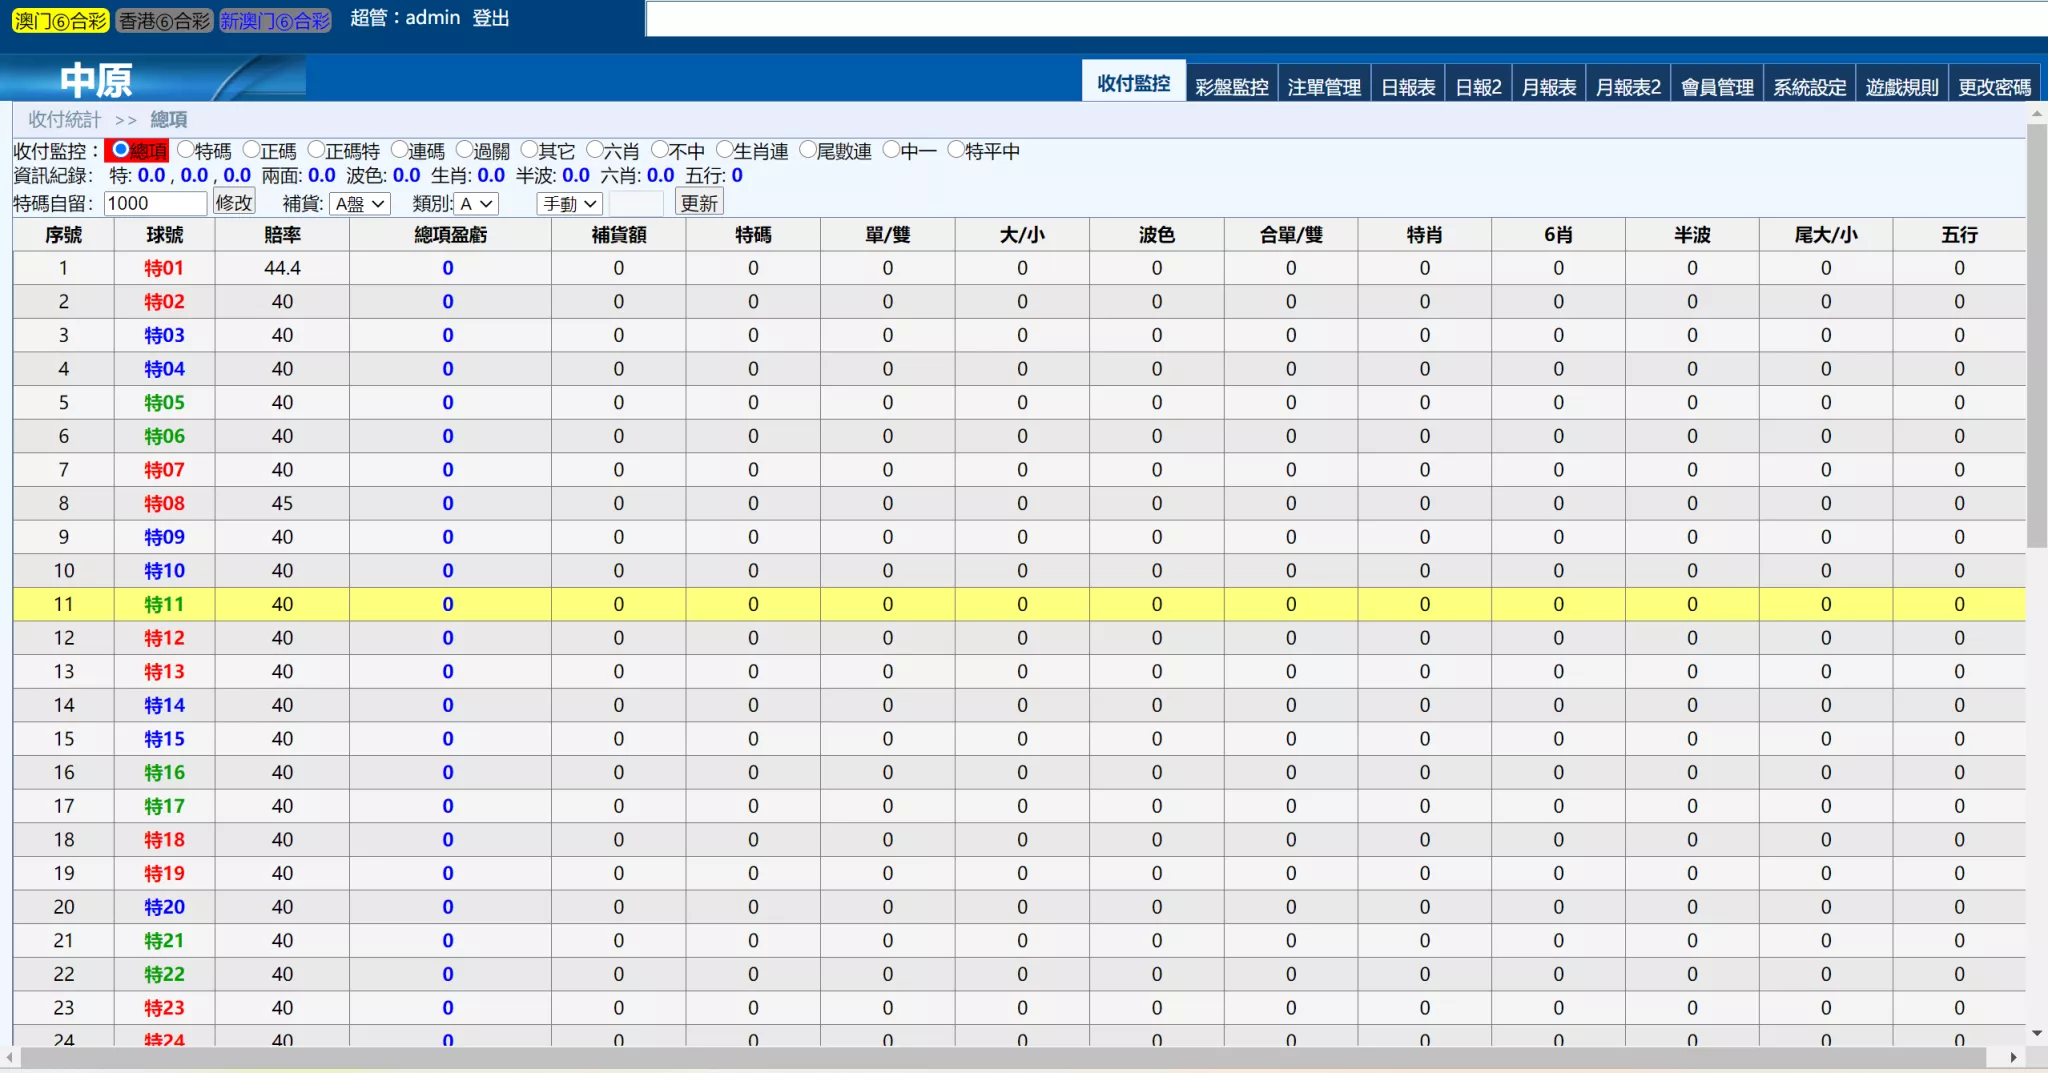The height and width of the screenshot is (1073, 2048).
Task: Open the 特08 ball number link
Action: [164, 503]
